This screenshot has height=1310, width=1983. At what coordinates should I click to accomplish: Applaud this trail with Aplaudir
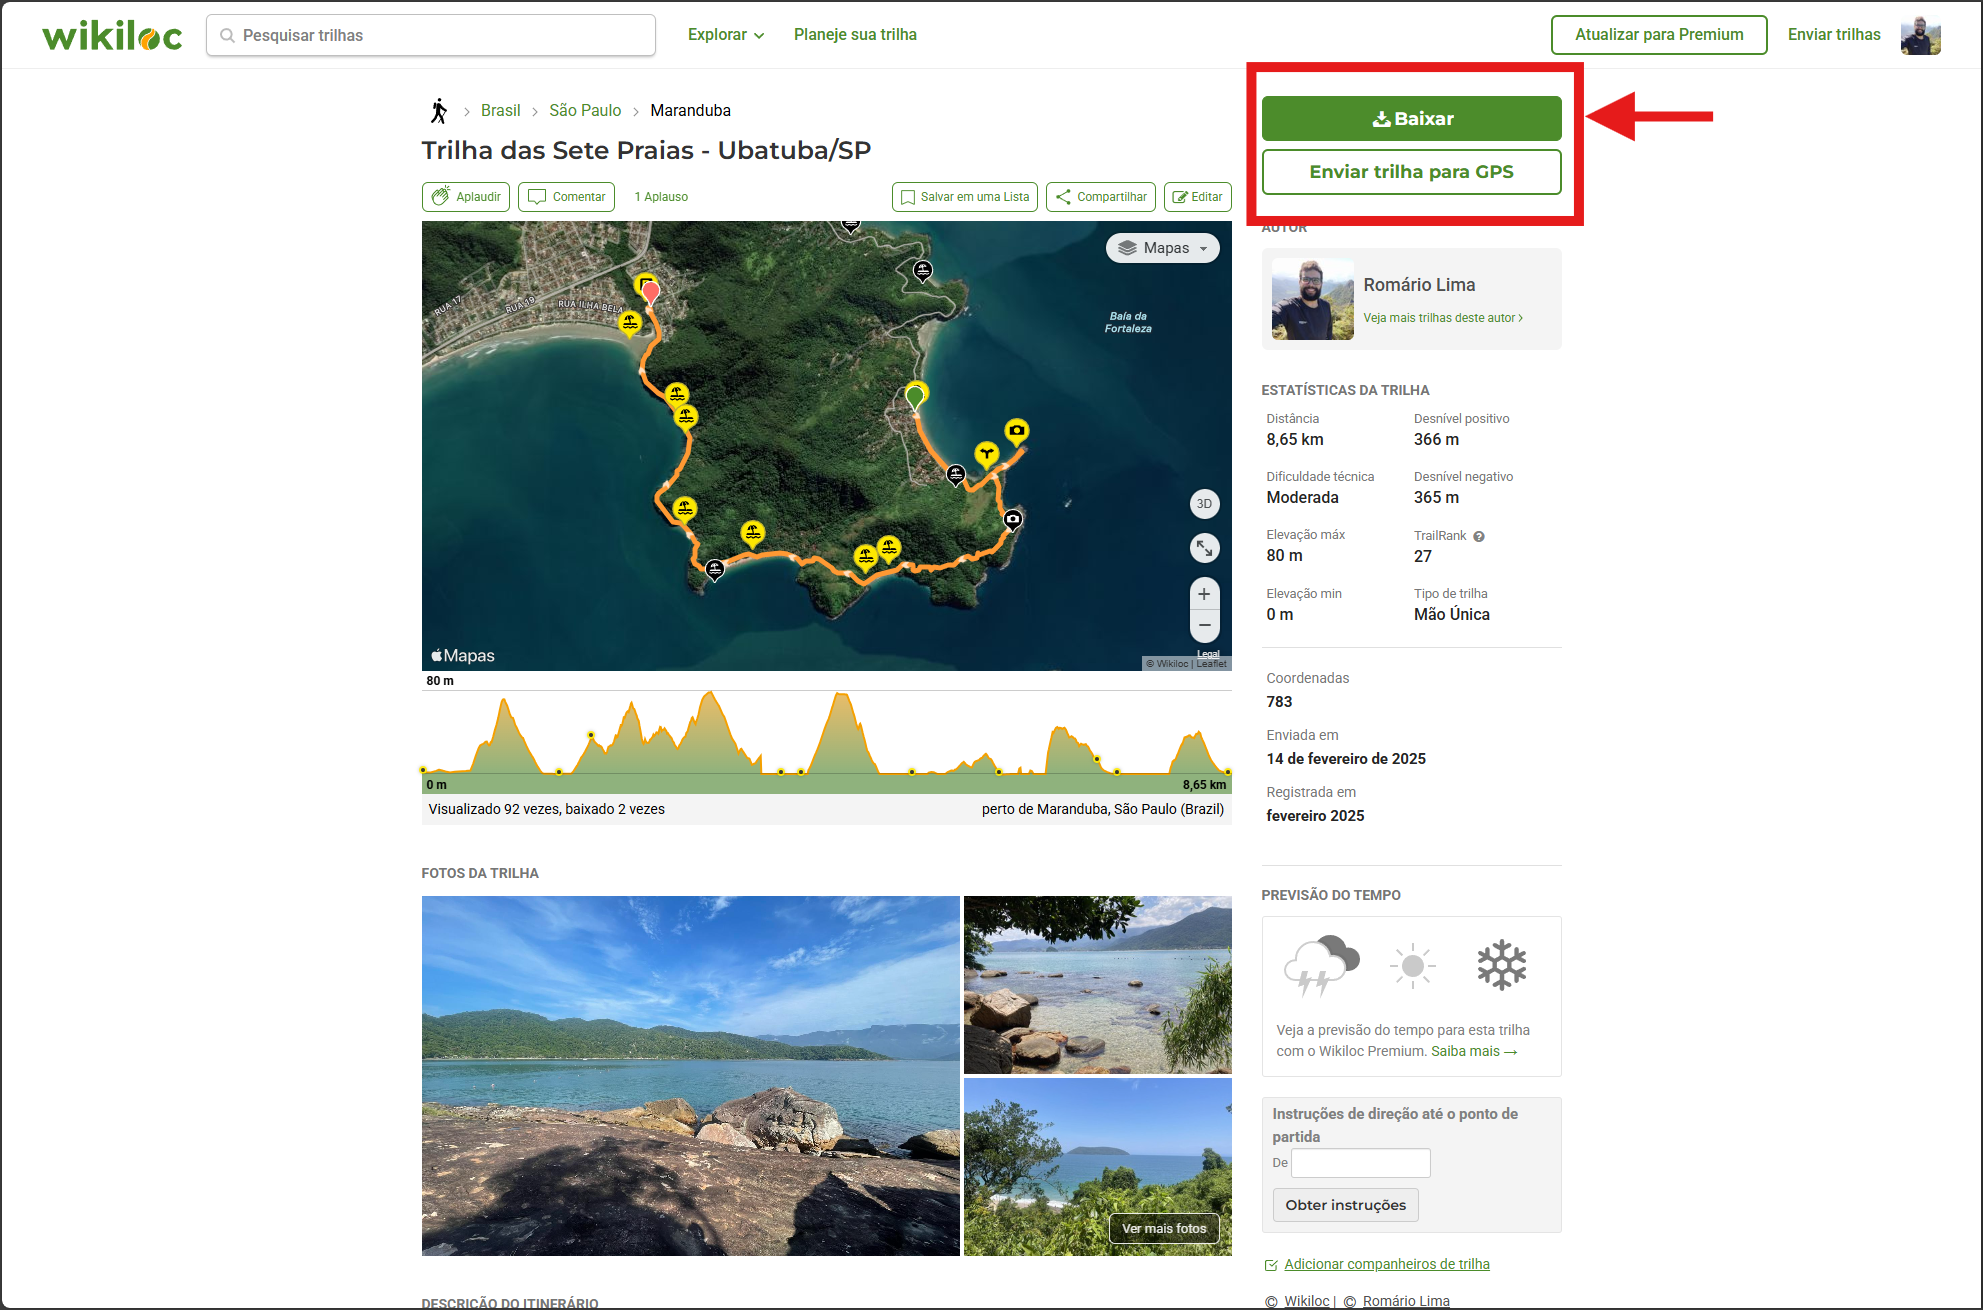tap(466, 197)
